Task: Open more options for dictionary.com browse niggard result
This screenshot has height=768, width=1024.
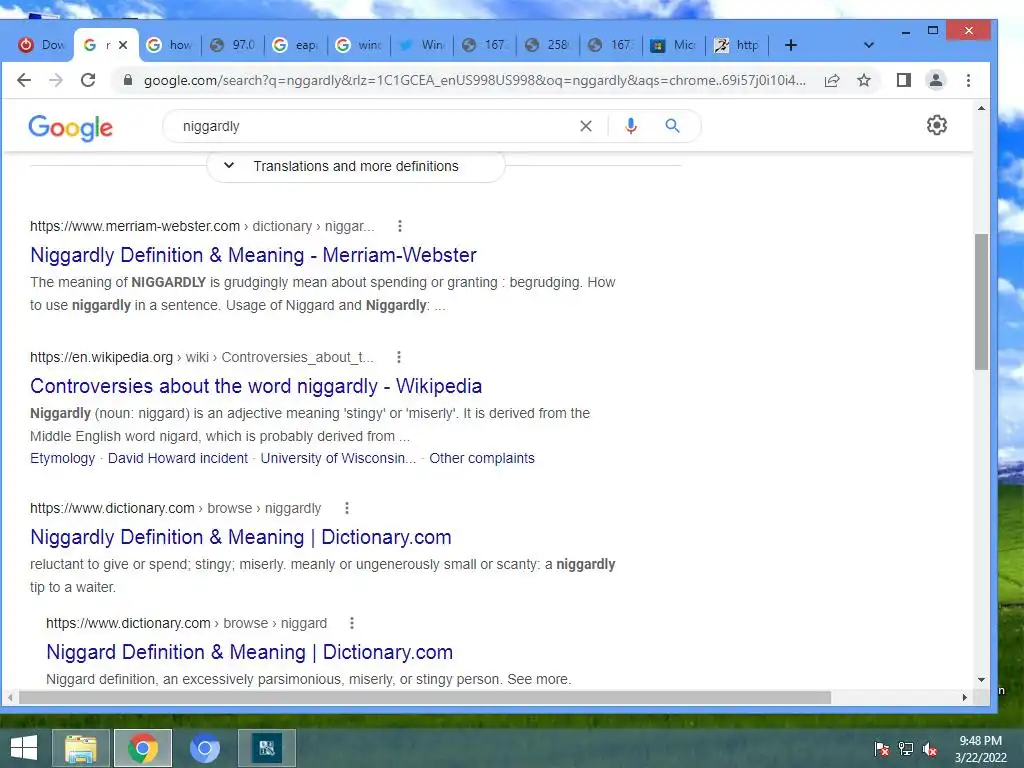Action: point(352,623)
